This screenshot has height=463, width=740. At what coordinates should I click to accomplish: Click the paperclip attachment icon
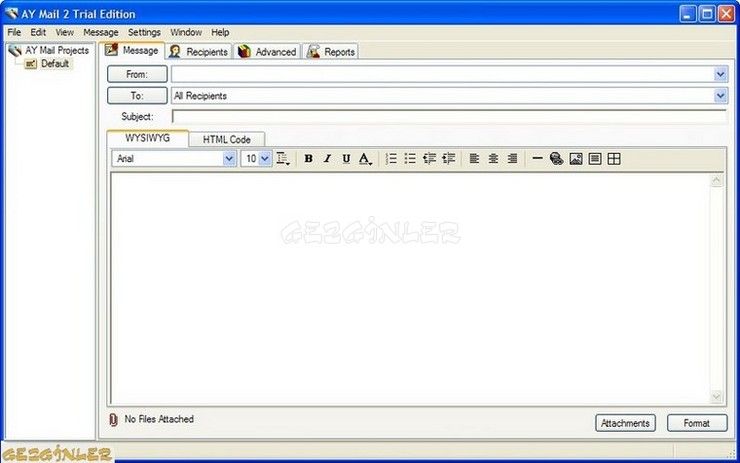click(113, 420)
